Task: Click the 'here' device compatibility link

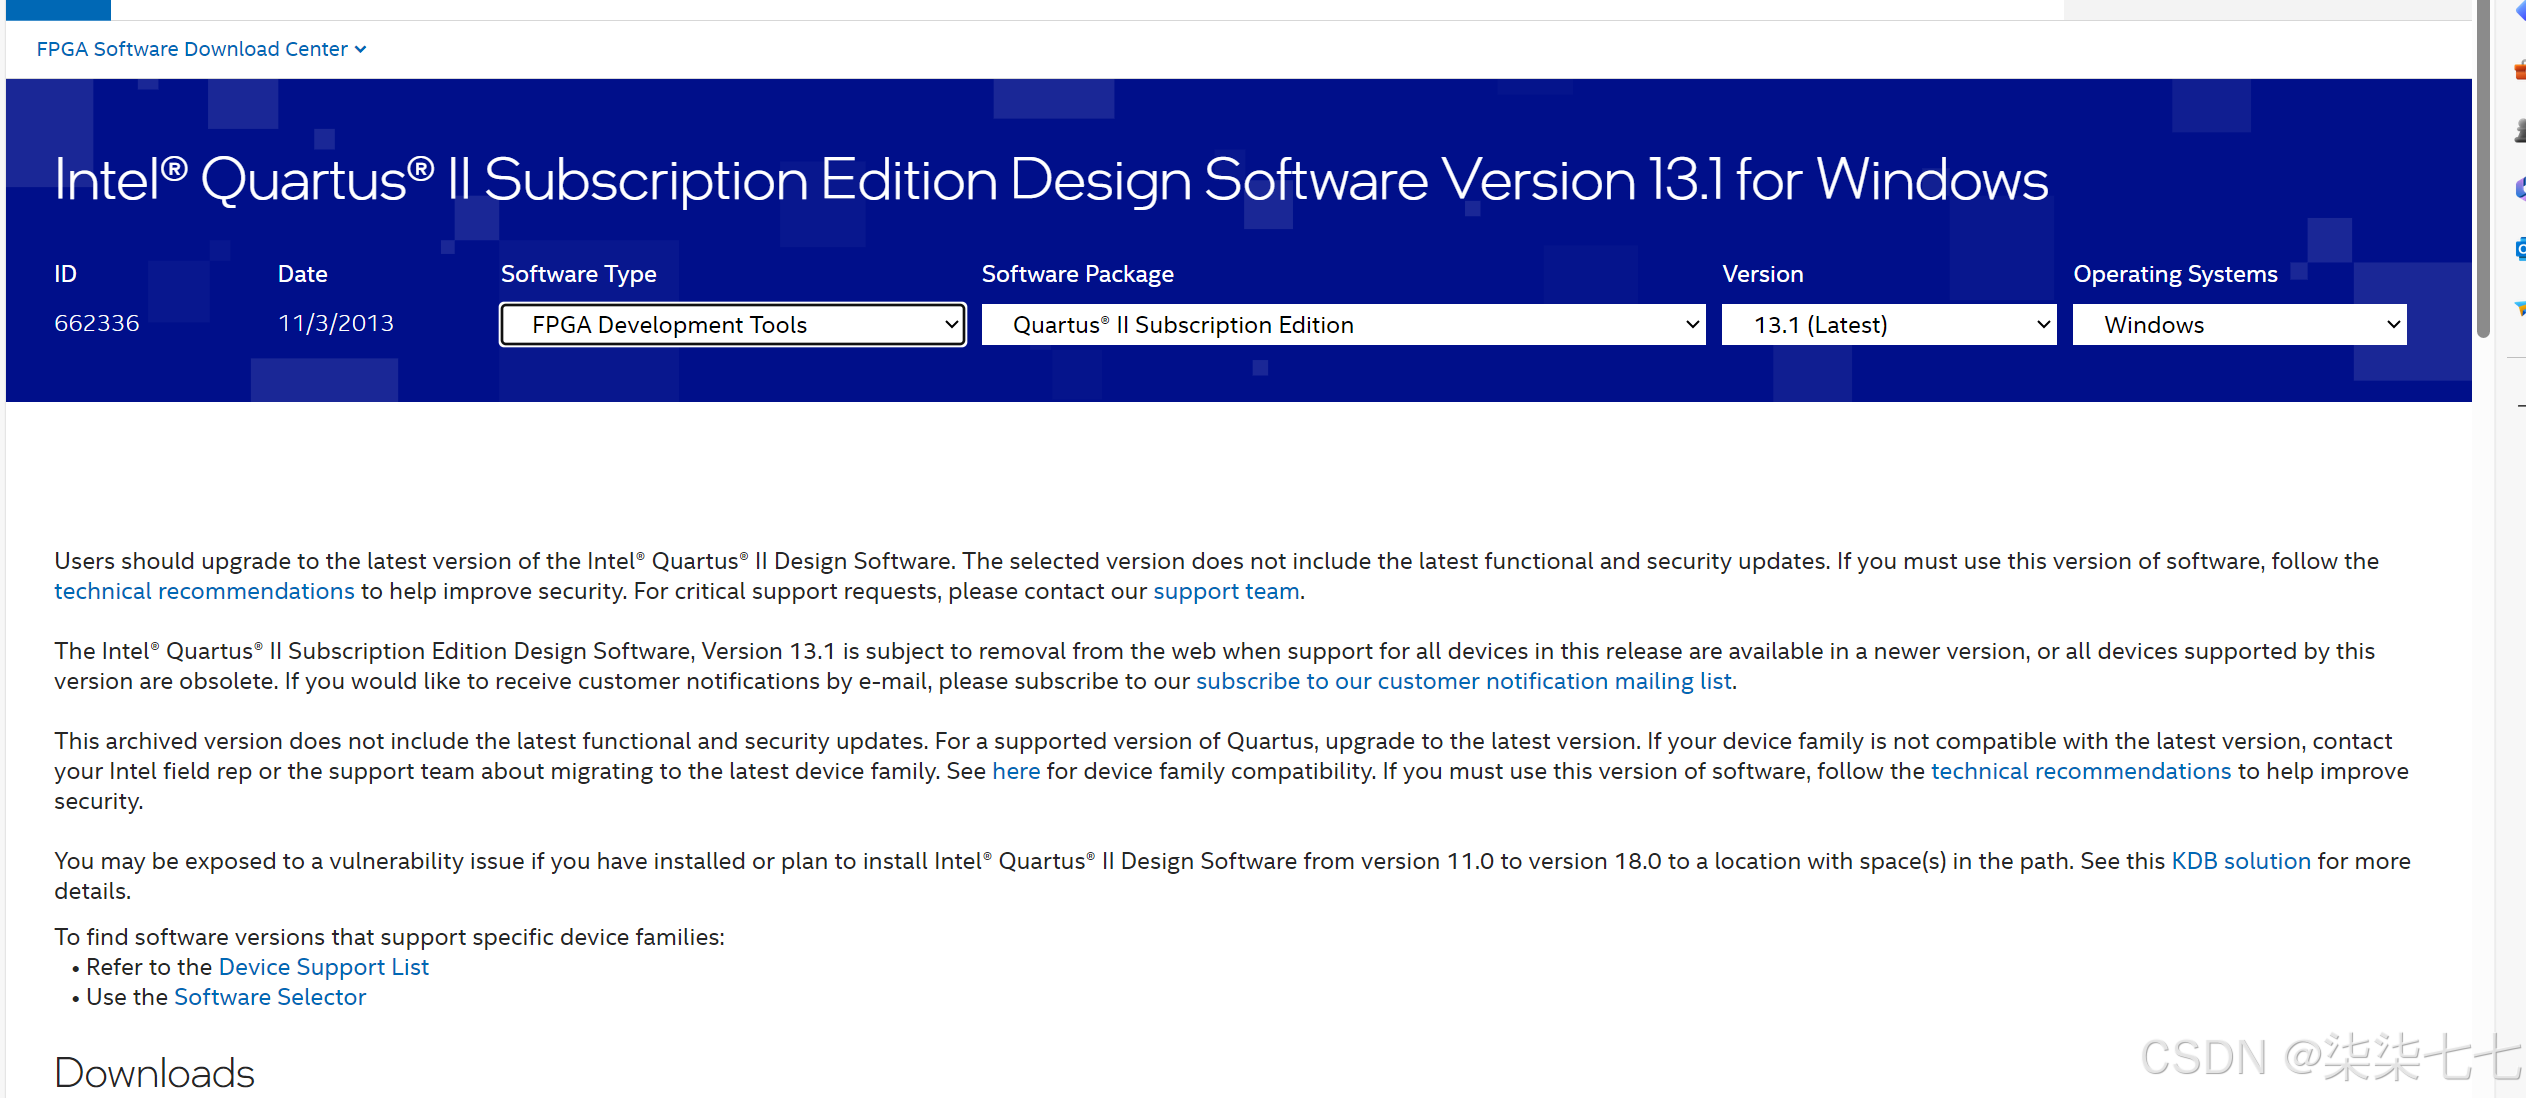Action: [1015, 771]
